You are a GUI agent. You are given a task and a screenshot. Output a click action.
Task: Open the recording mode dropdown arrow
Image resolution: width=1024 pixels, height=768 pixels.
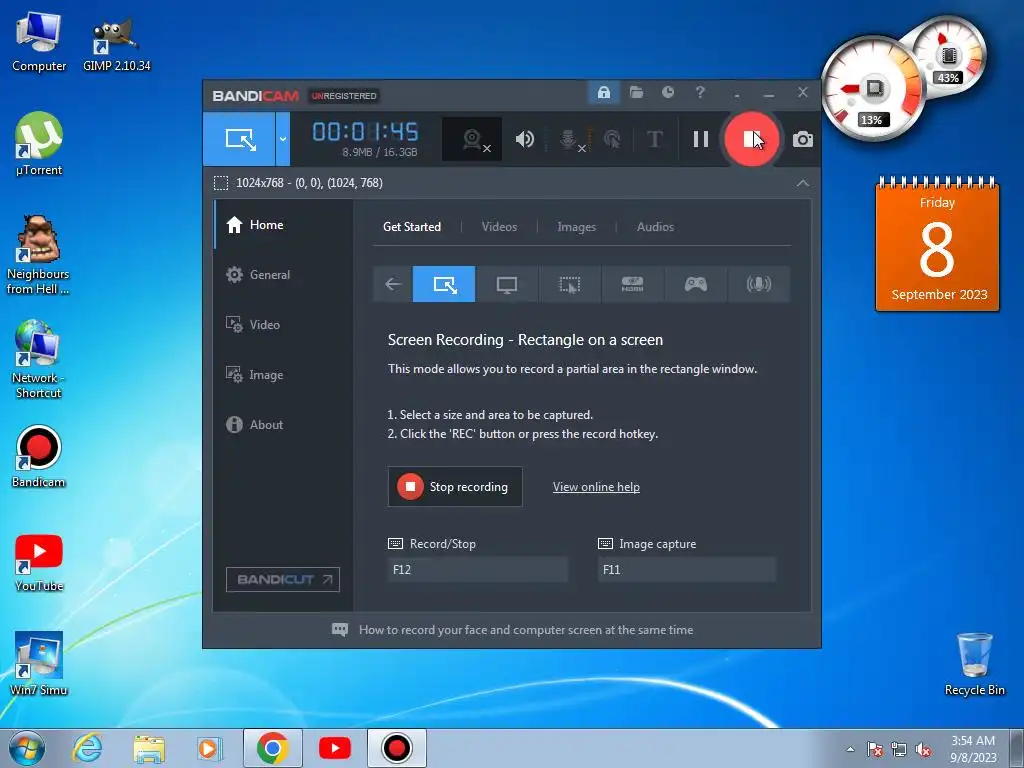click(283, 138)
